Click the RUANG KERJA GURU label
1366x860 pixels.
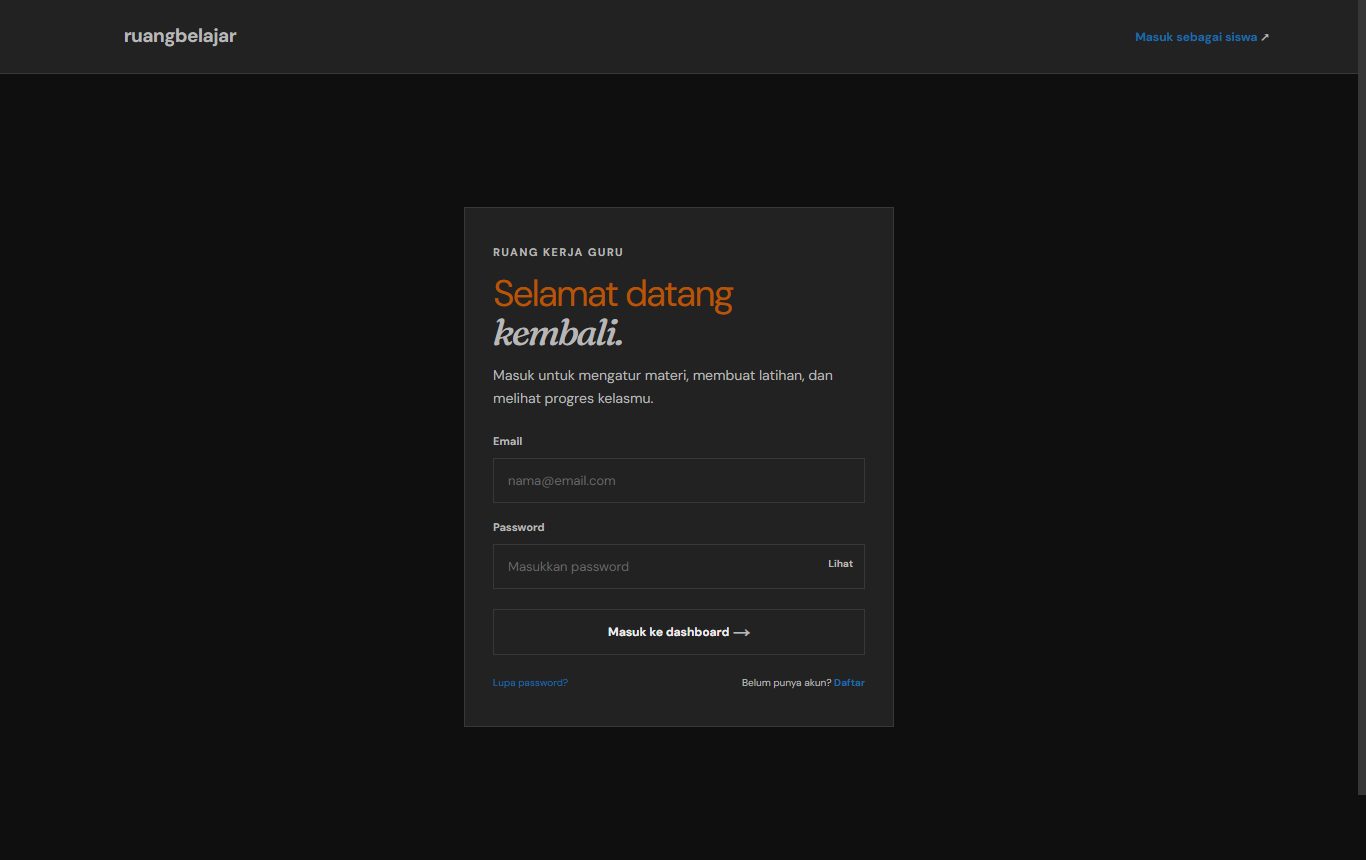tap(558, 252)
